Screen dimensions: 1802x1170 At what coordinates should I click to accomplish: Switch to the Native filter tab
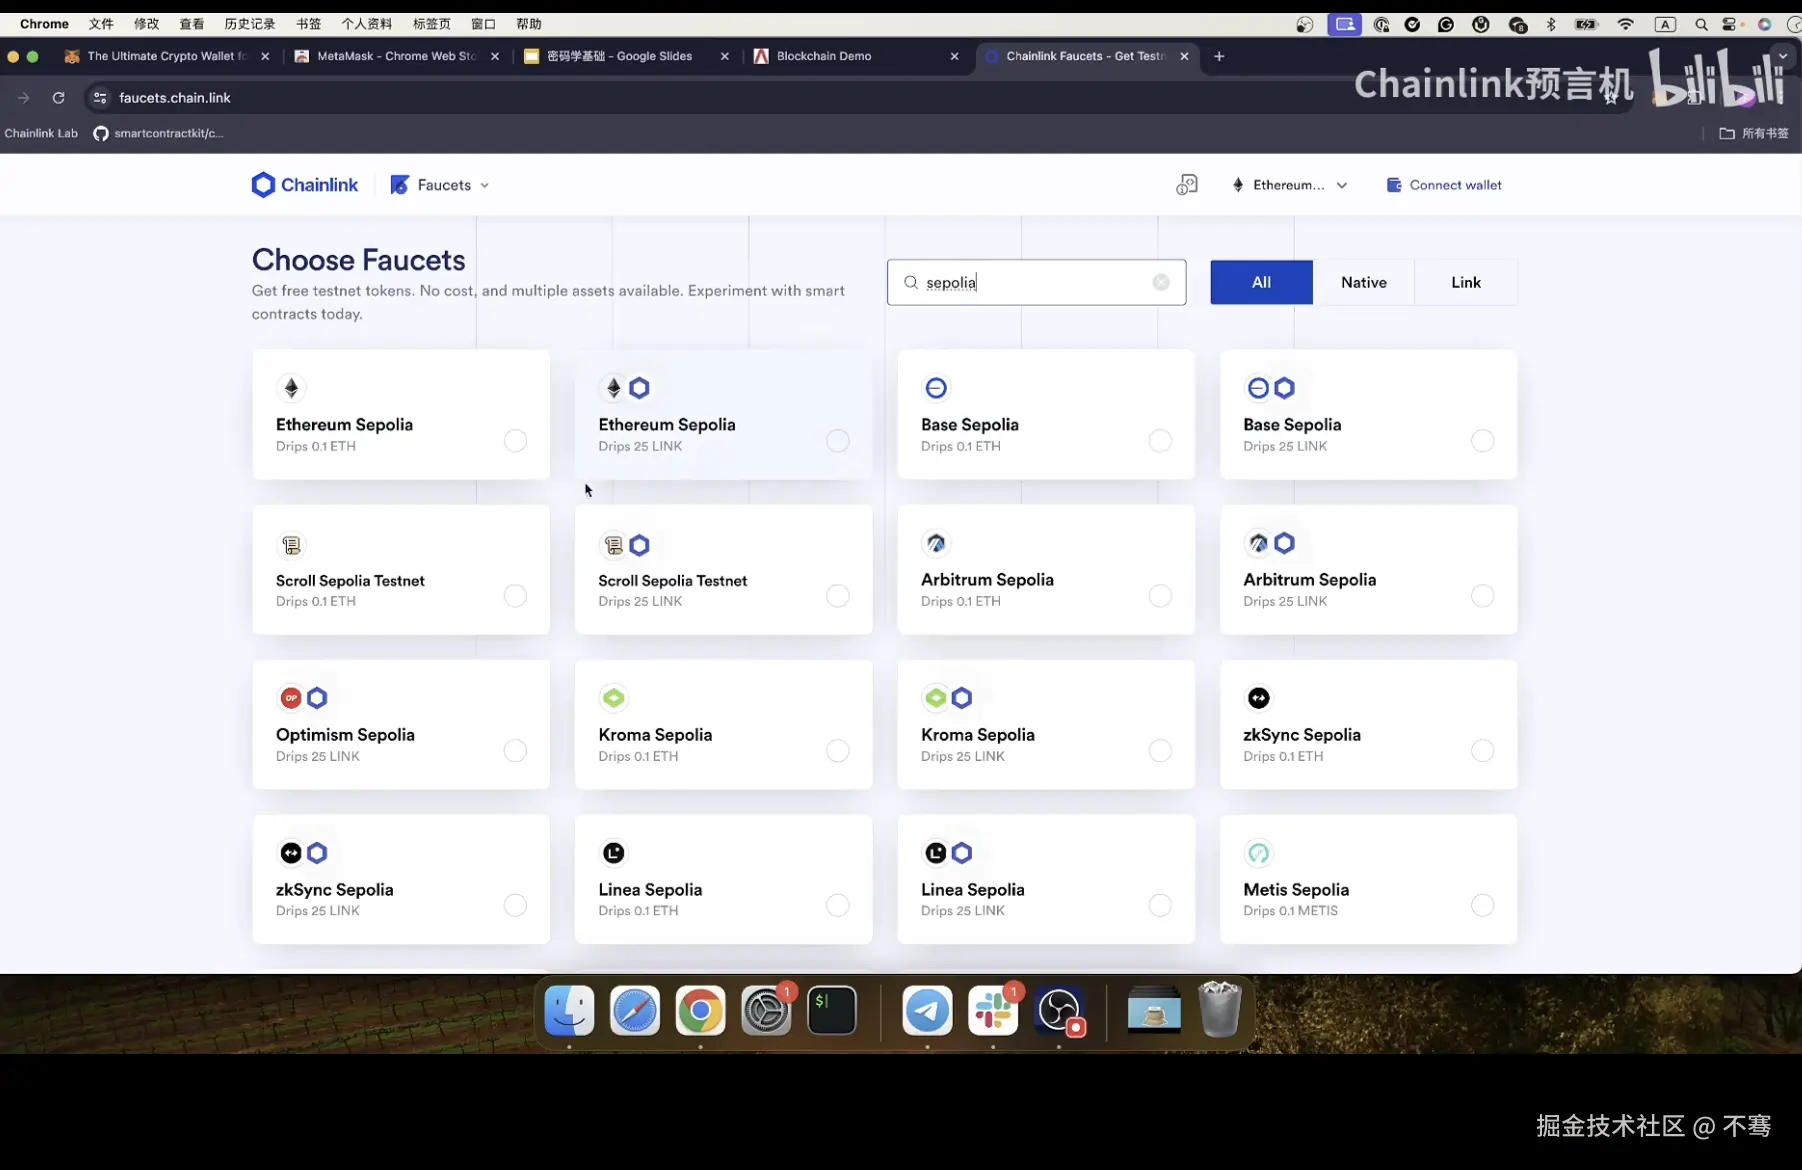[1364, 282]
